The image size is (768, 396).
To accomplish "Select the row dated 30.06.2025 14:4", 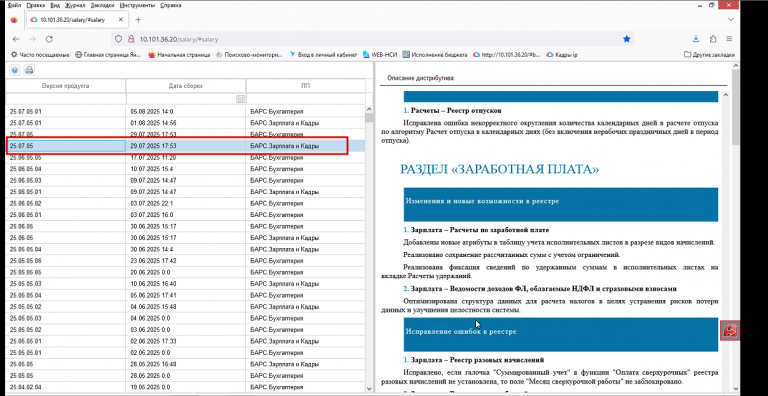I will 186,249.
